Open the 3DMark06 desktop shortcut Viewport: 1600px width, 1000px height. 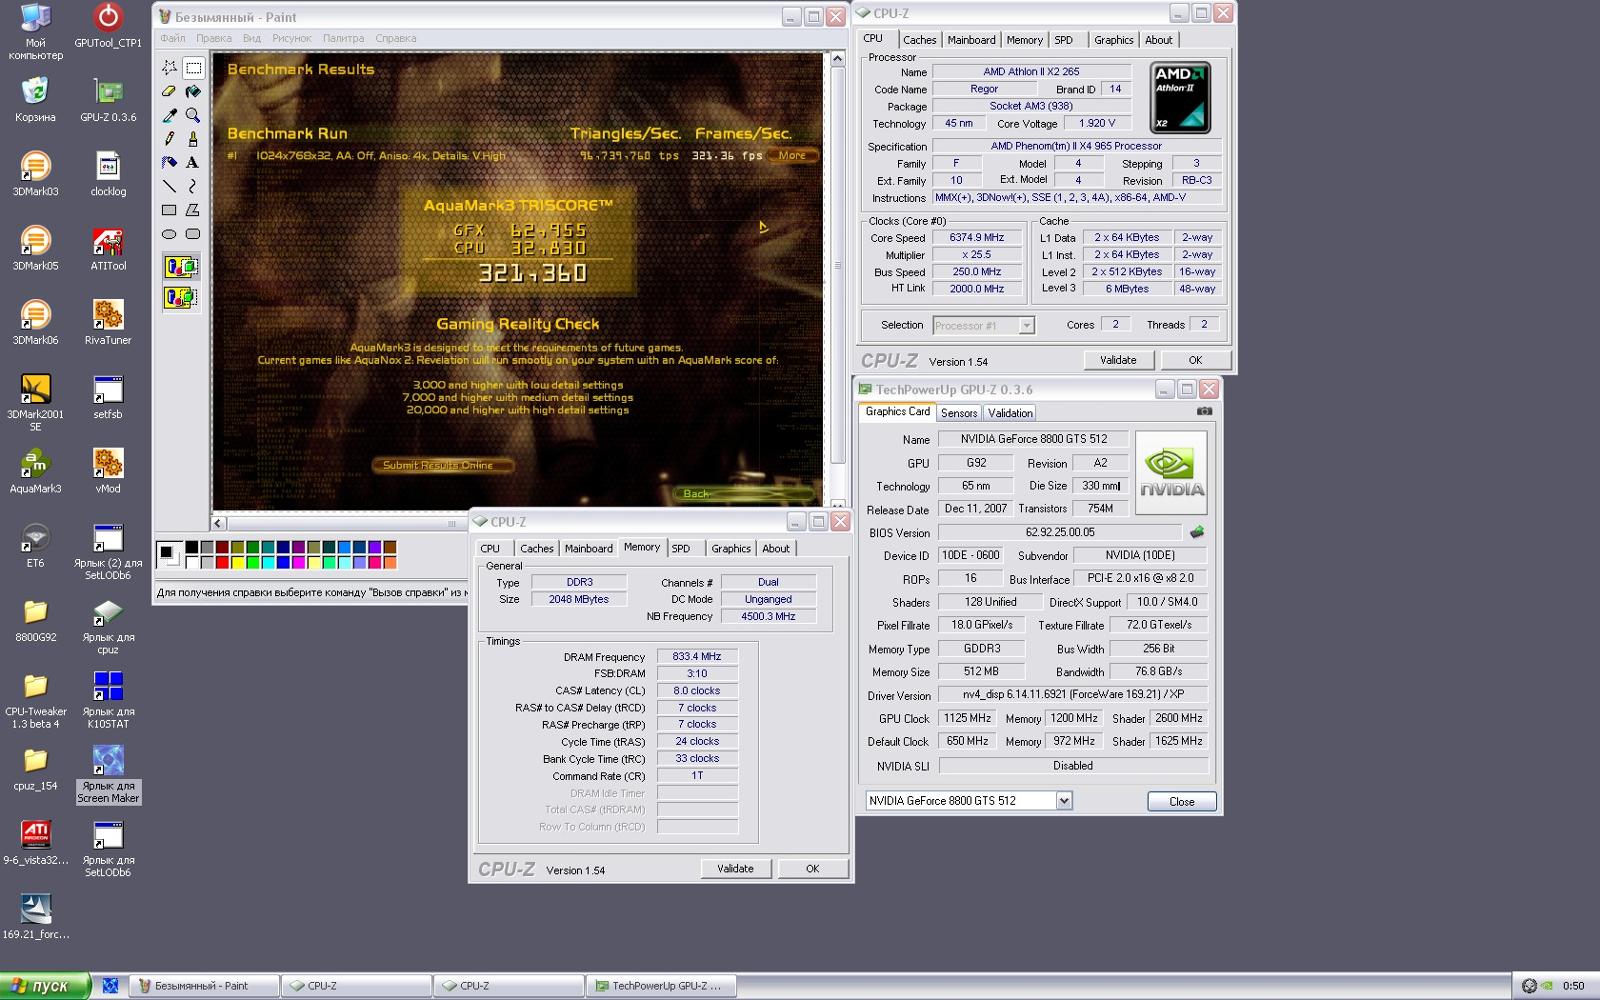coord(35,322)
